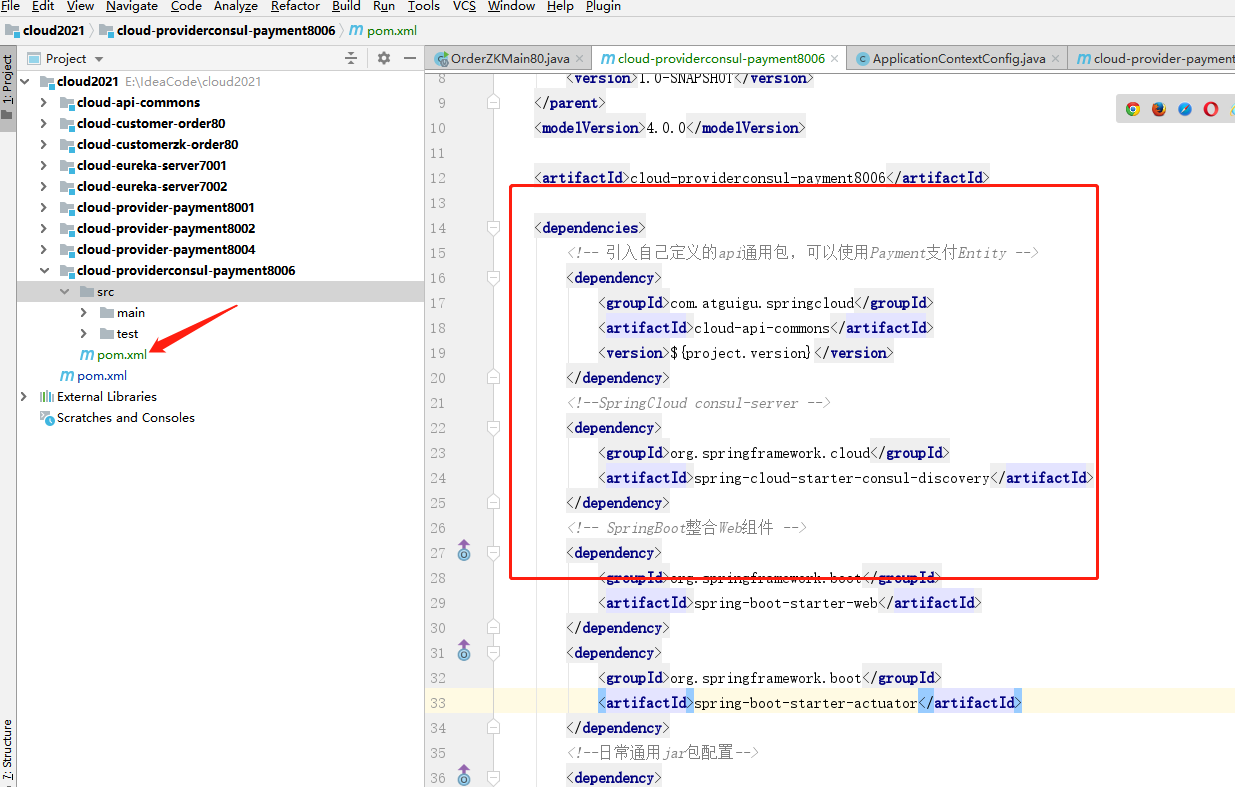The height and width of the screenshot is (787, 1235).
Task: Select Scratches and Consoles row
Action: (x=220, y=418)
